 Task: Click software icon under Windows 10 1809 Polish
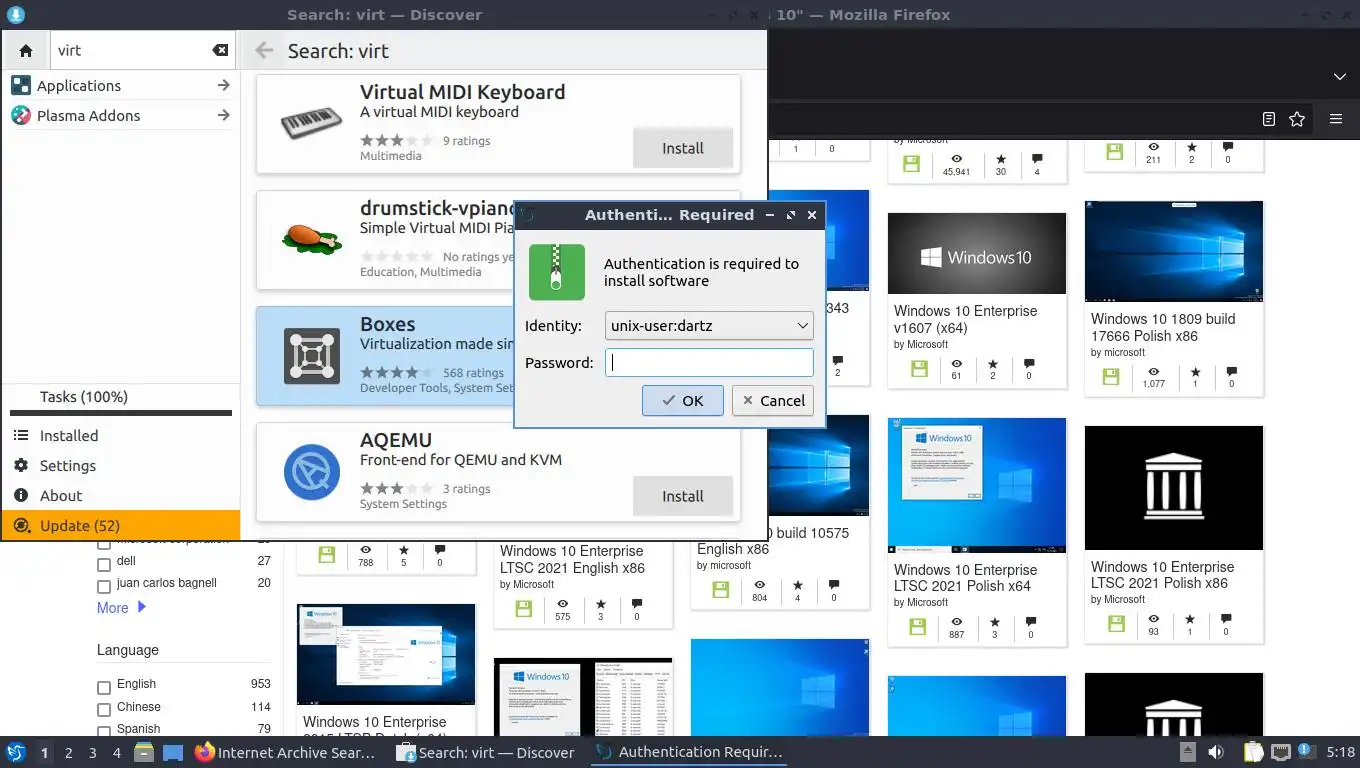click(1110, 377)
